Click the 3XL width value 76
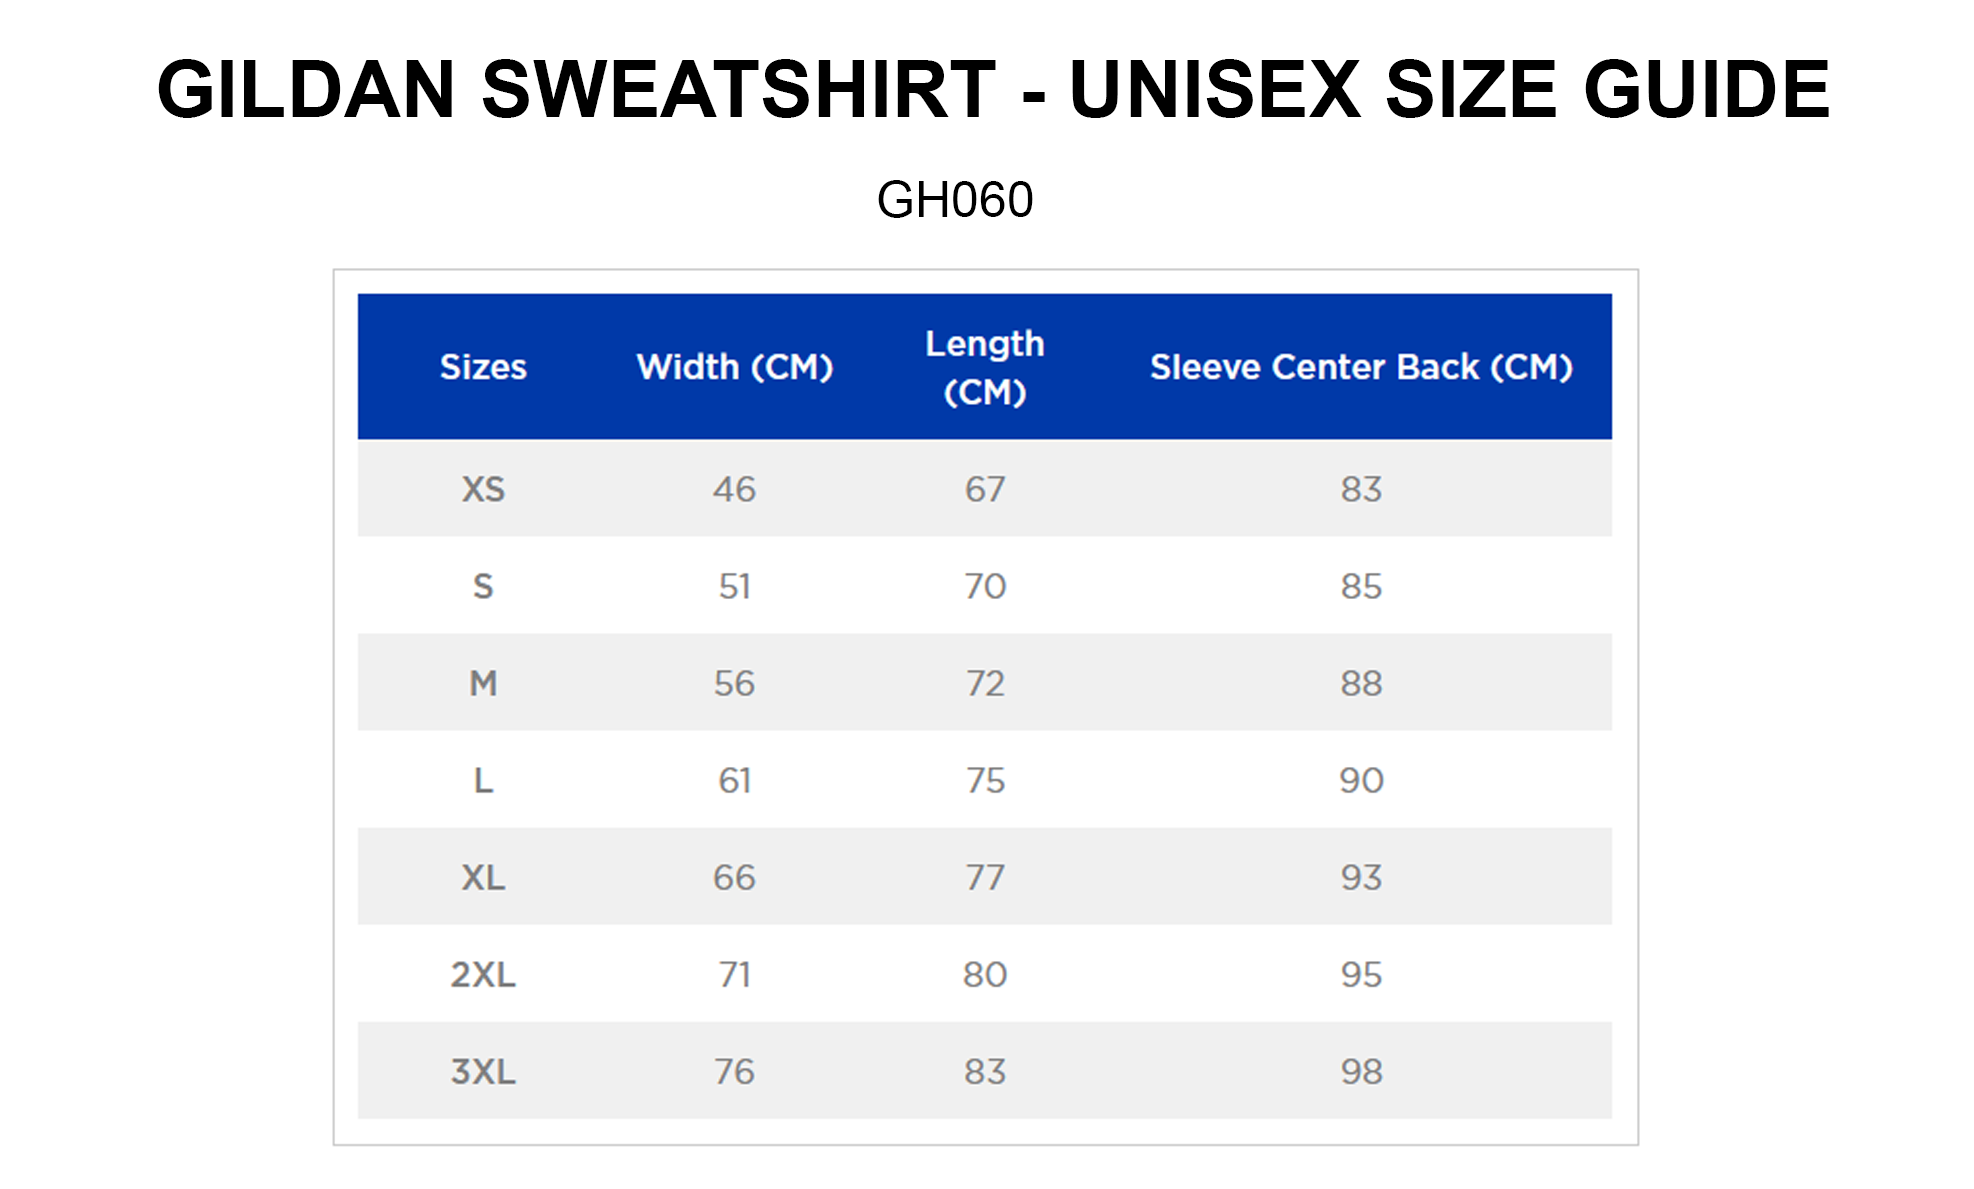The width and height of the screenshot is (1974, 1189). [734, 1071]
